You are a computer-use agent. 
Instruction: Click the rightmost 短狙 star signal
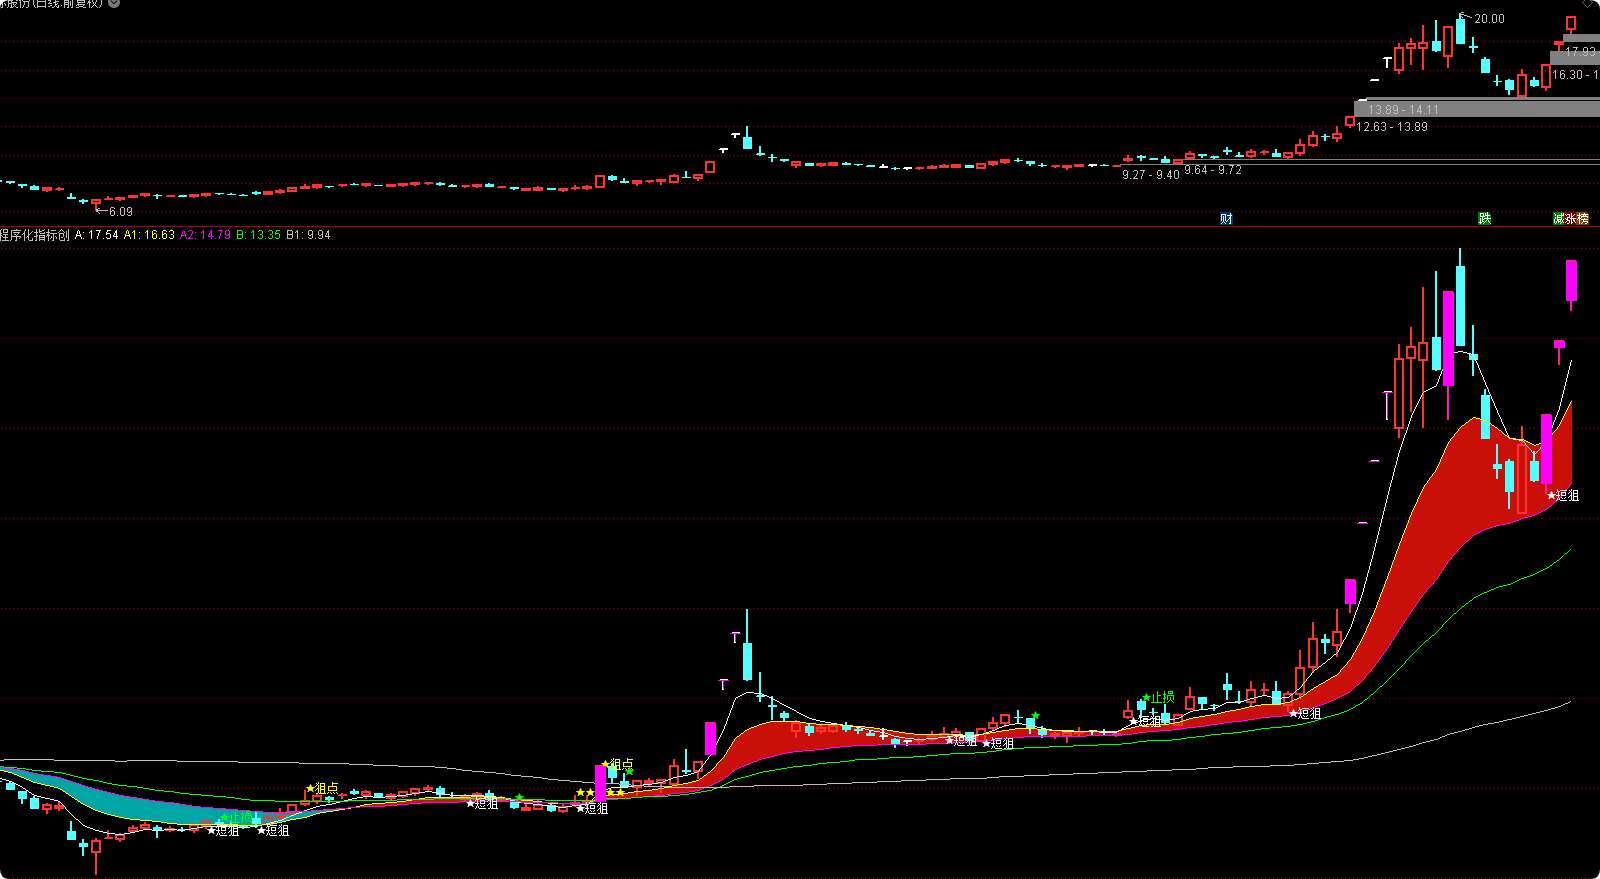pos(1552,495)
